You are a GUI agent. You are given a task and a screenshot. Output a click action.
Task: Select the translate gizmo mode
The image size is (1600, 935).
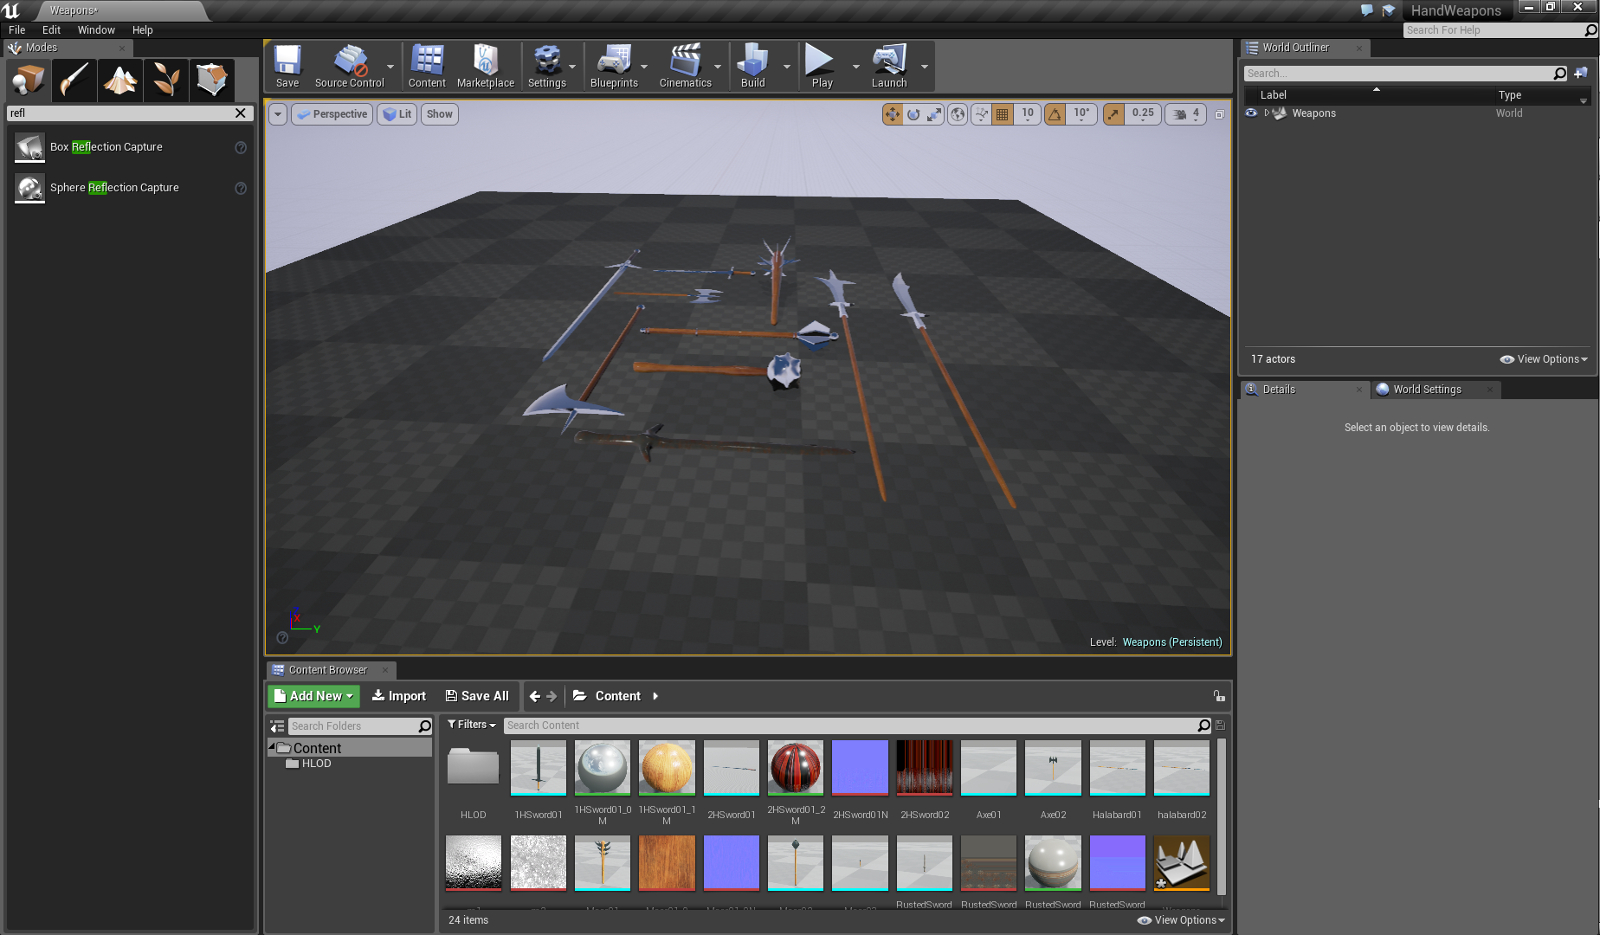(892, 114)
